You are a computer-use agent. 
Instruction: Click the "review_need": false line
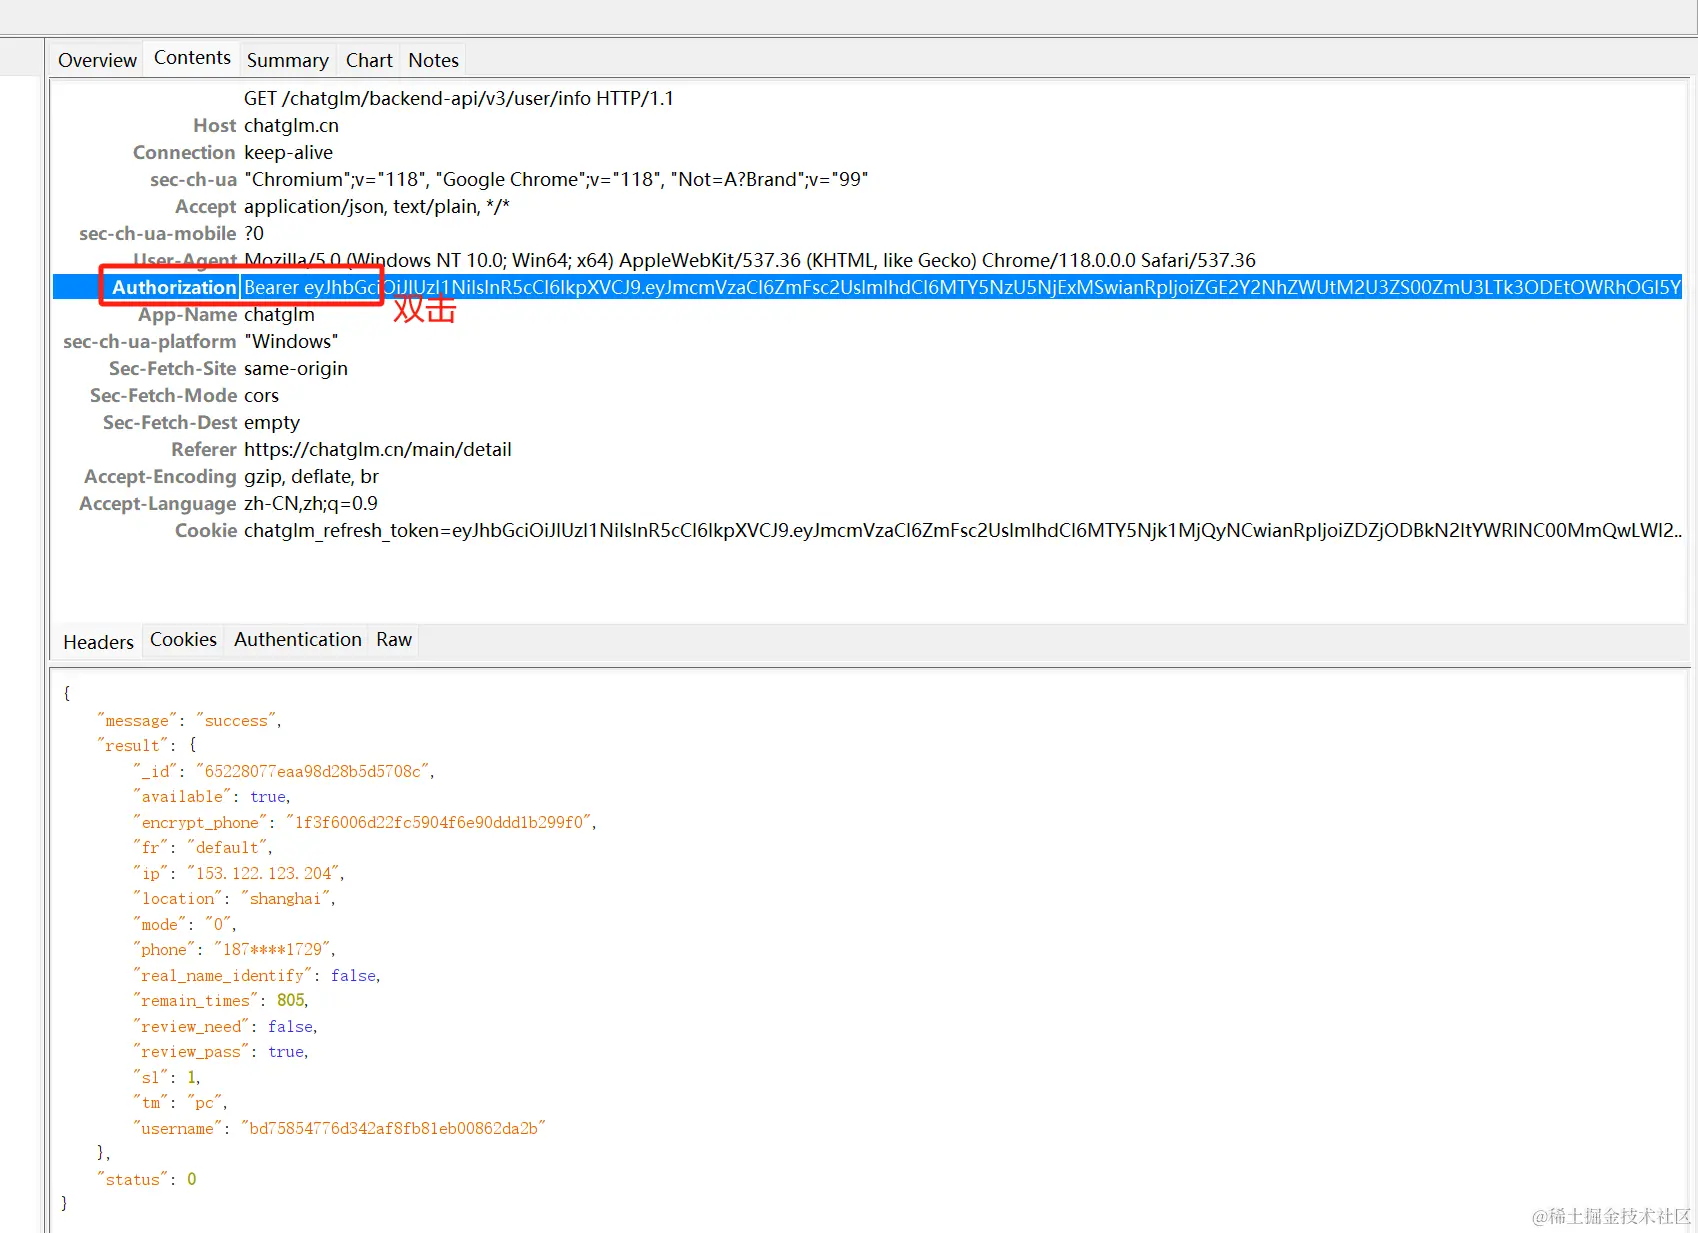pos(225,1026)
